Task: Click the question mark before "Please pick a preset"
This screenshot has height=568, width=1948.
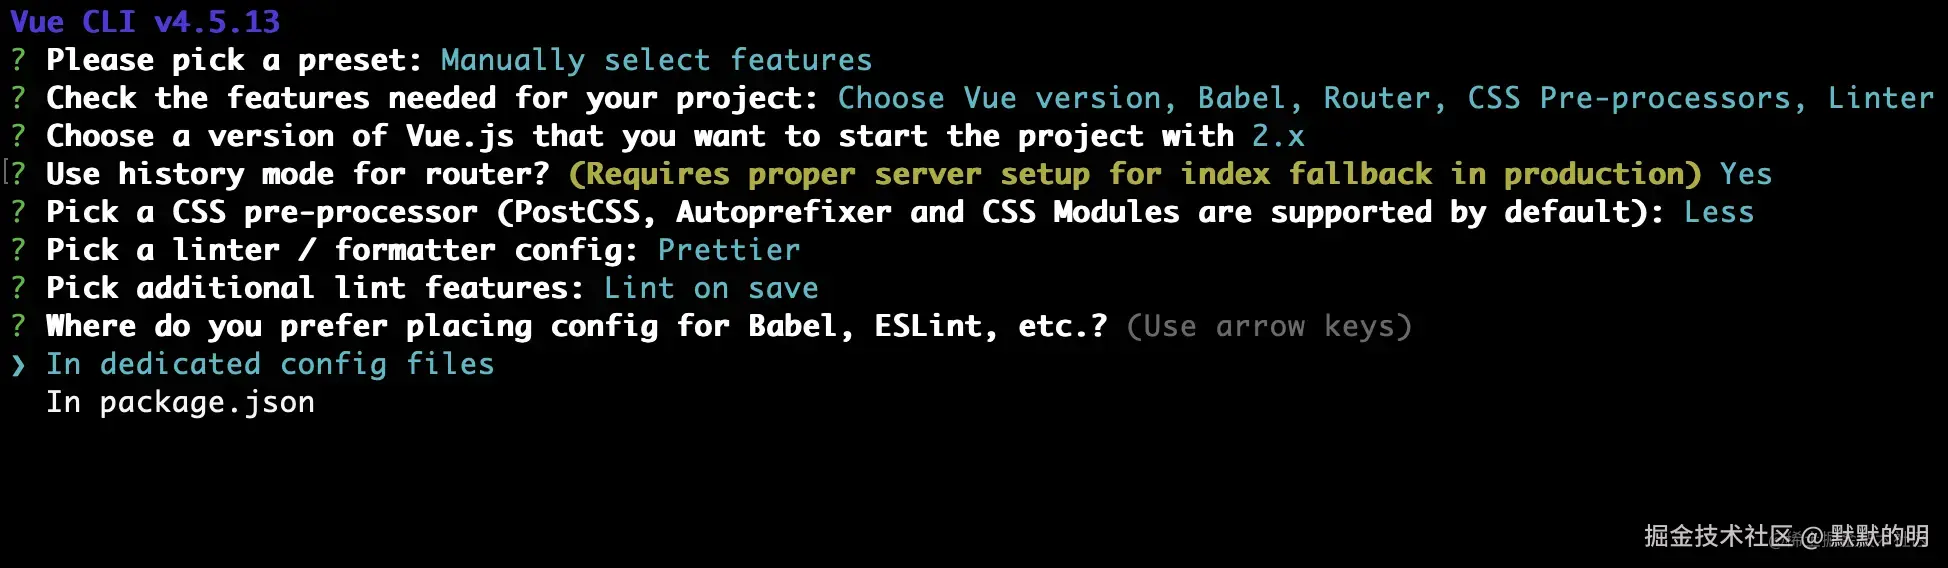Action: point(18,60)
